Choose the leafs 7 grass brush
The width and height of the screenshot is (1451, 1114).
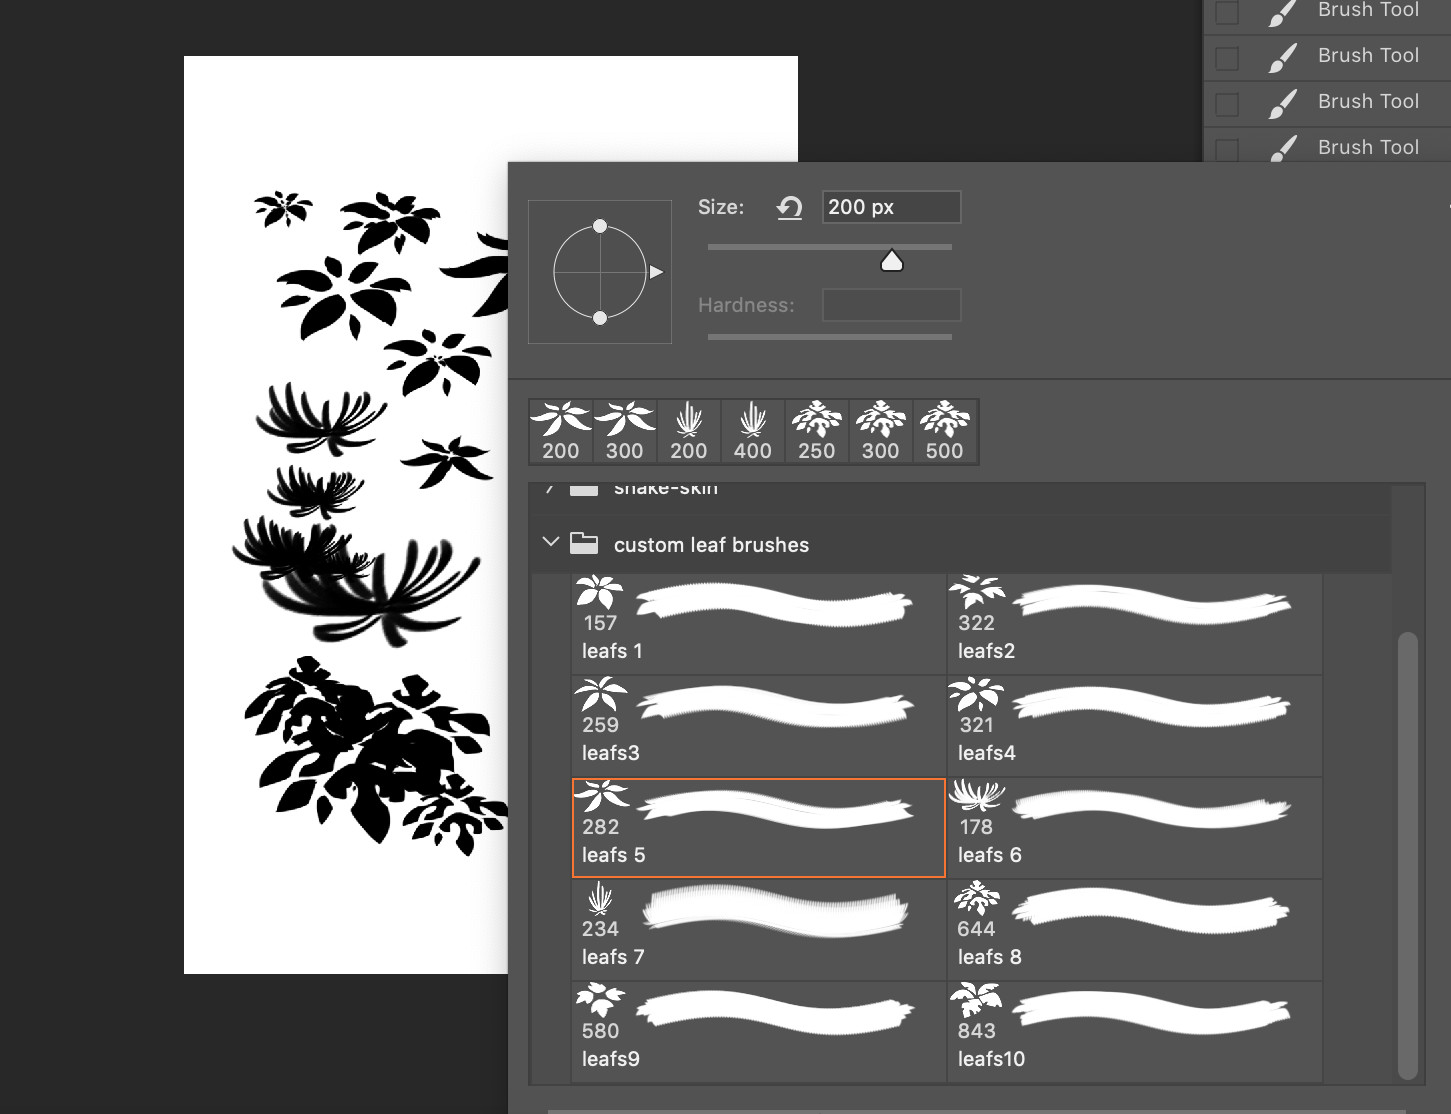[x=757, y=929]
